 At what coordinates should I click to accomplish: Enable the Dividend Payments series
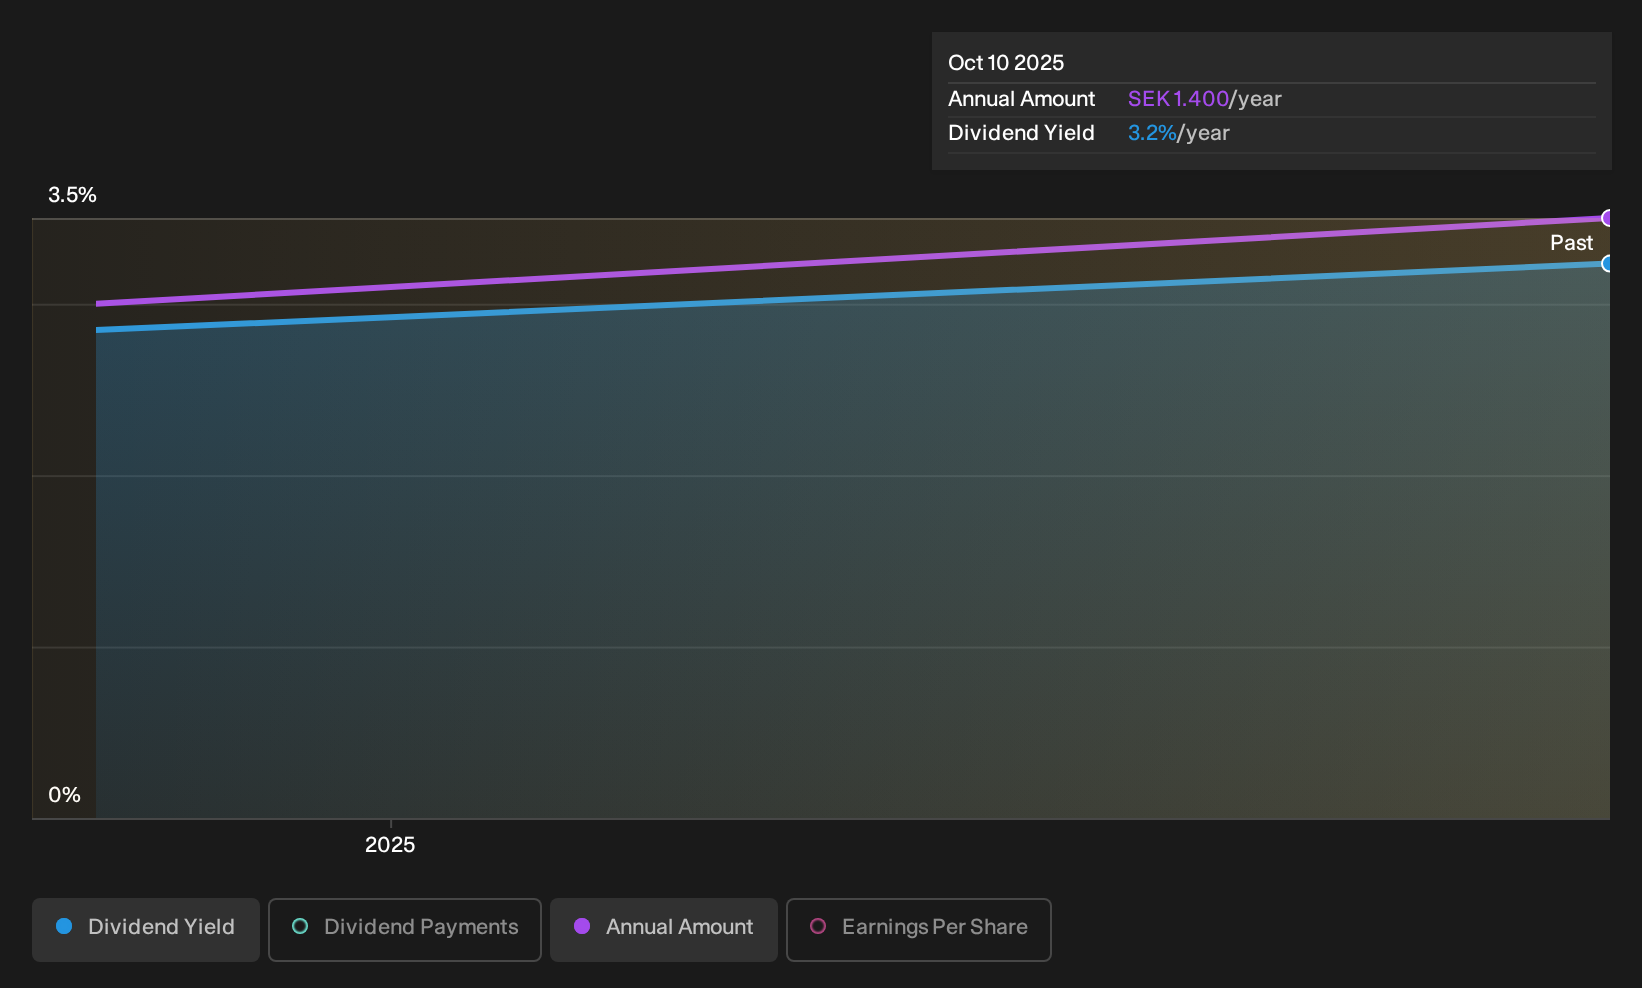405,929
